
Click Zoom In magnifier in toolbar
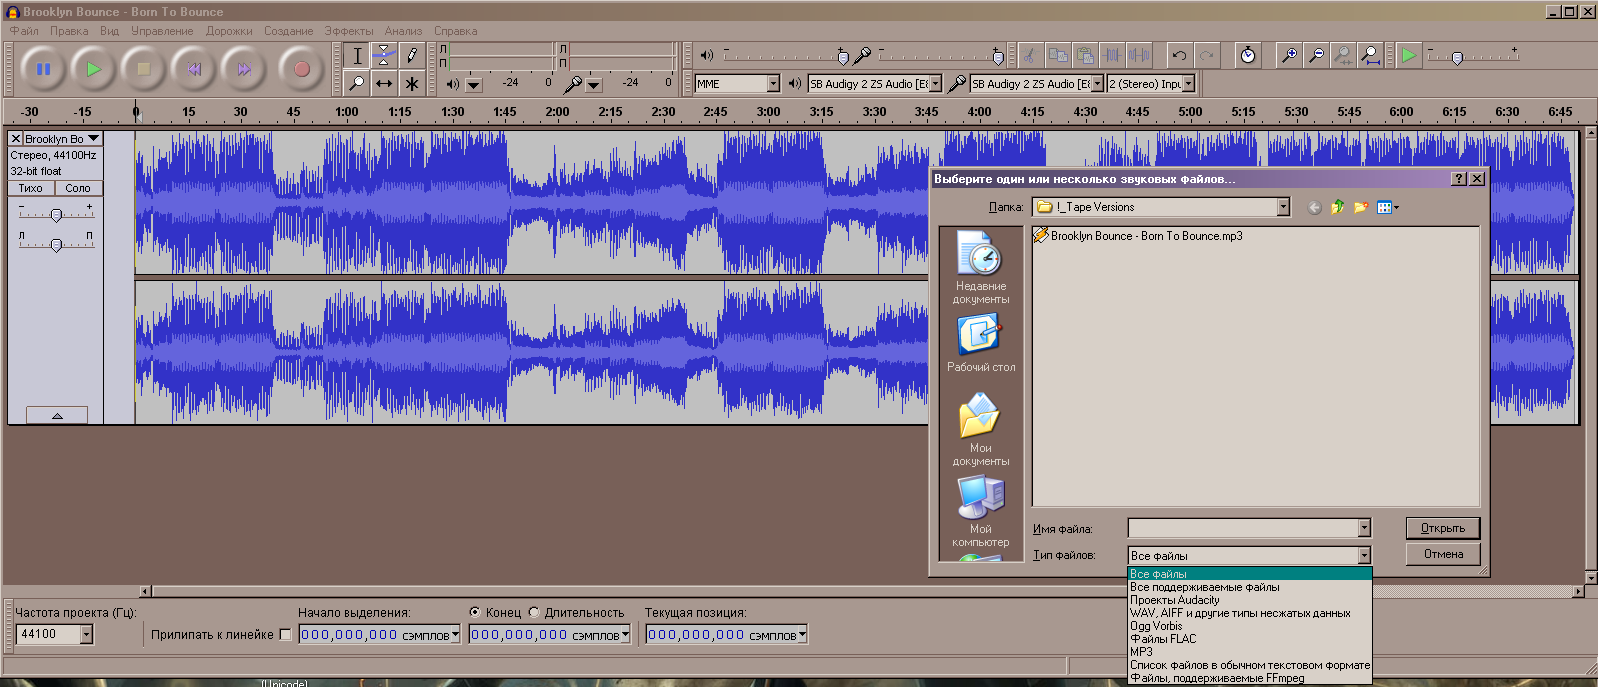pos(1290,56)
